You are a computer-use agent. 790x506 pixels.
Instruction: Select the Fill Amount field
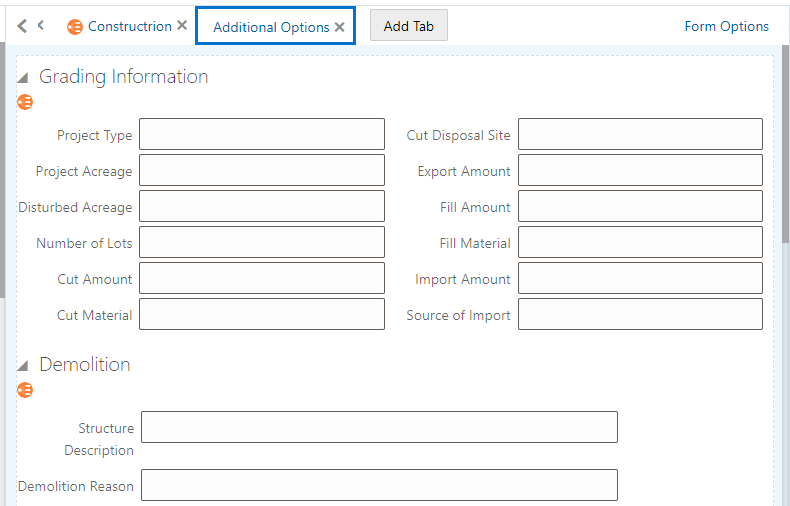click(x=640, y=206)
